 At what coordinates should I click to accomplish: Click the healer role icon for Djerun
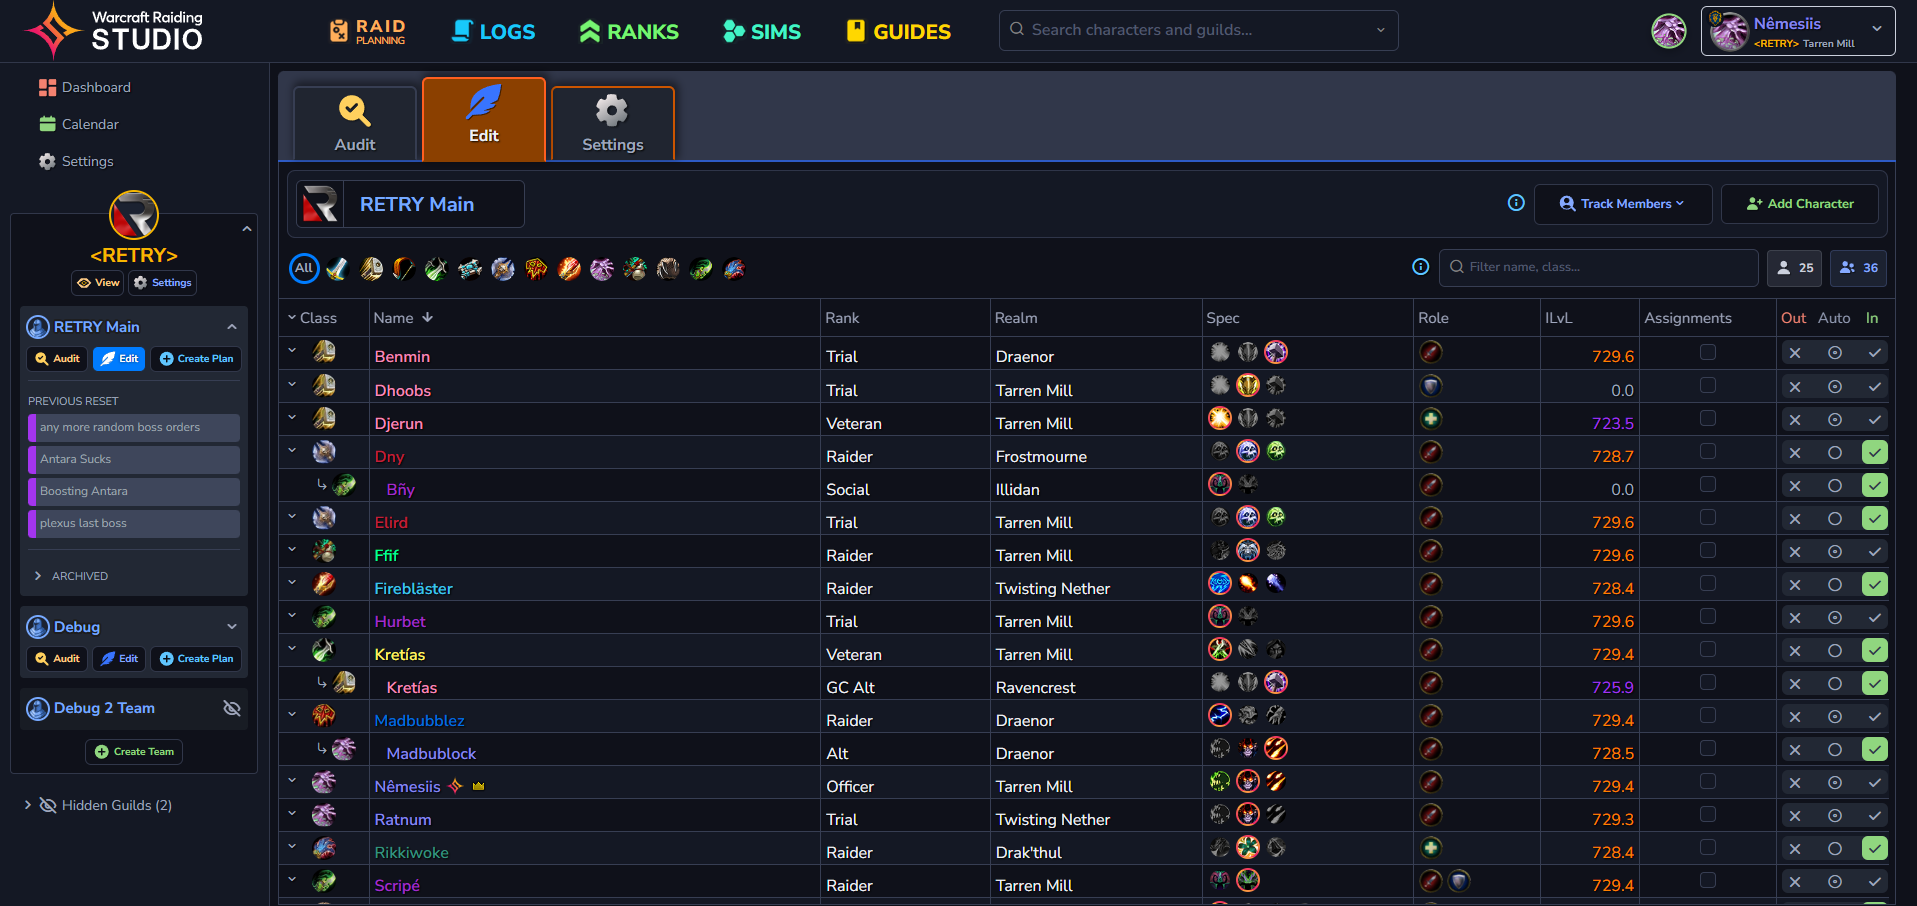point(1431,419)
